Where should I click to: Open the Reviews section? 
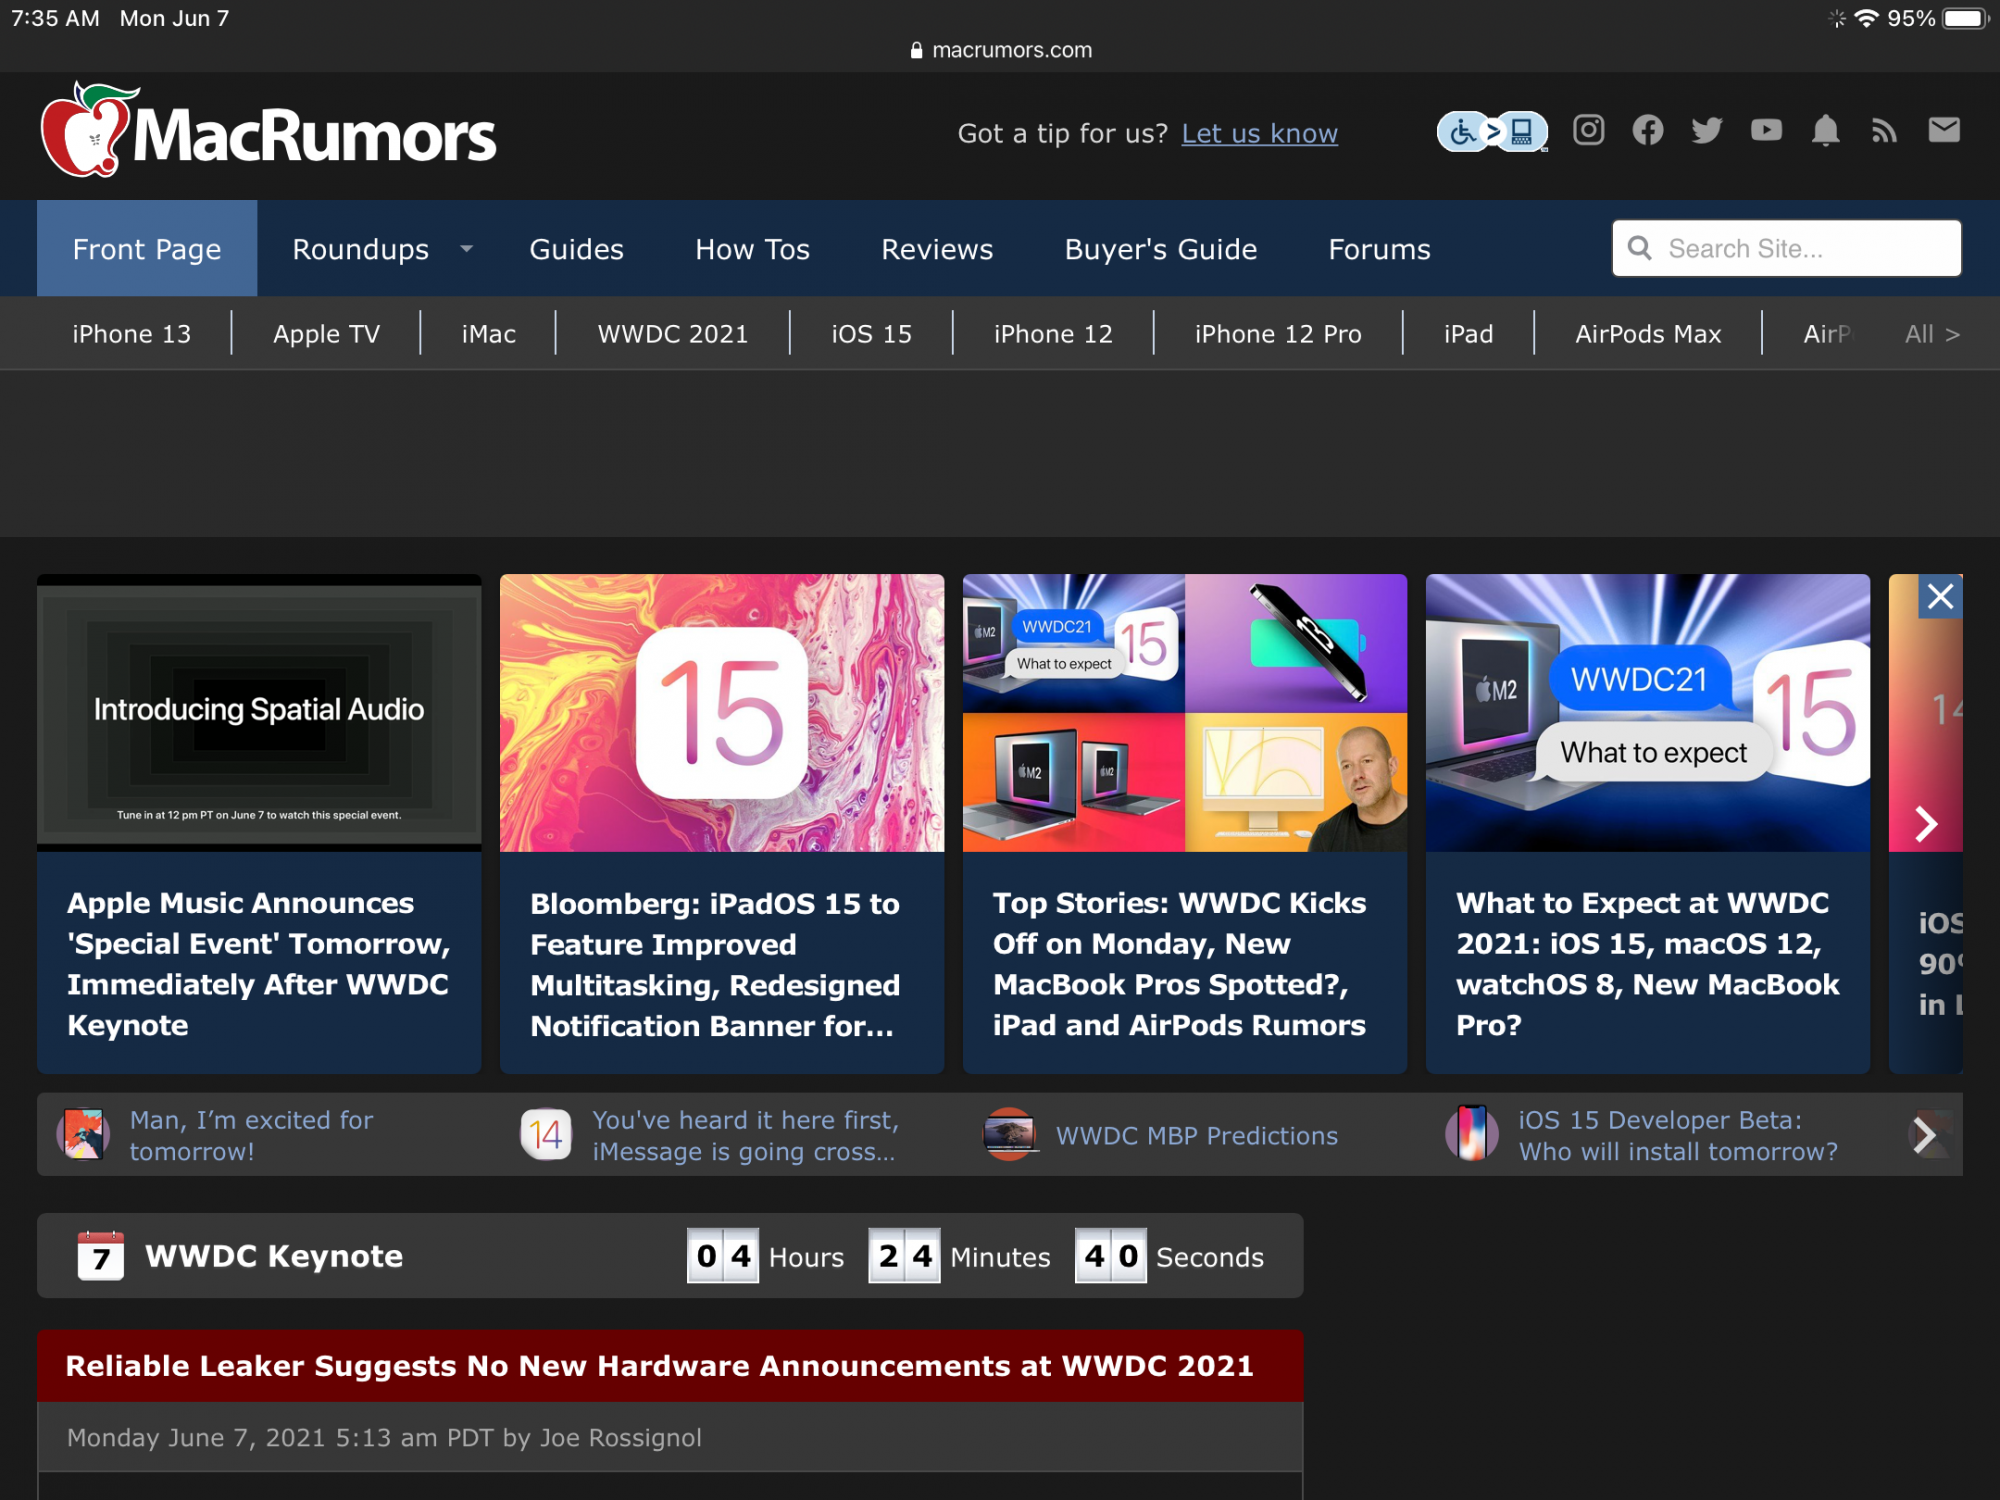[x=937, y=248]
